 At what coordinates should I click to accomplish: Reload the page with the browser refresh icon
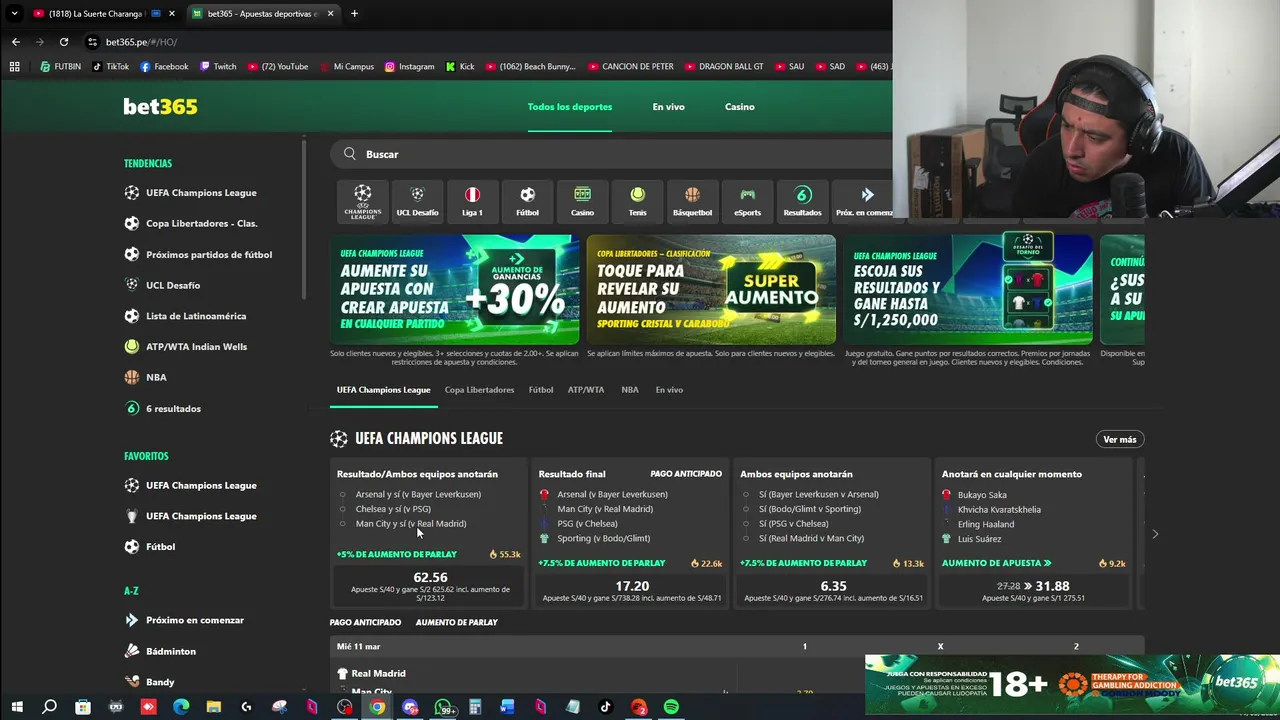tap(64, 42)
